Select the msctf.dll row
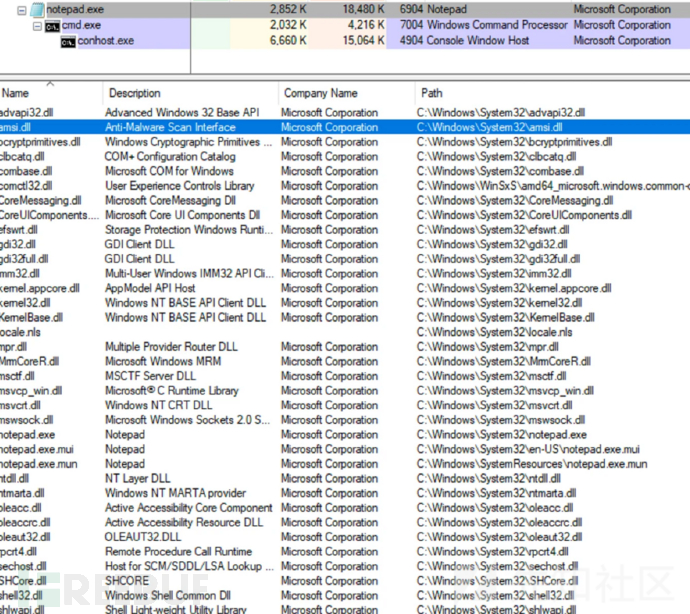This screenshot has height=614, width=690. 345,376
